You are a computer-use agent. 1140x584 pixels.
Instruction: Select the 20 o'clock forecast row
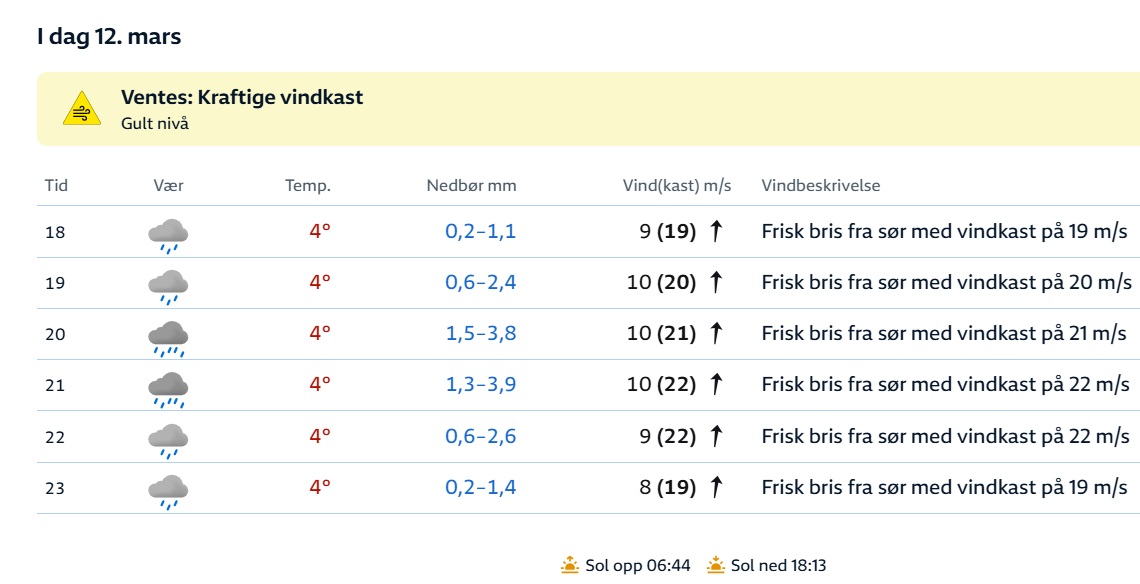(x=55, y=334)
